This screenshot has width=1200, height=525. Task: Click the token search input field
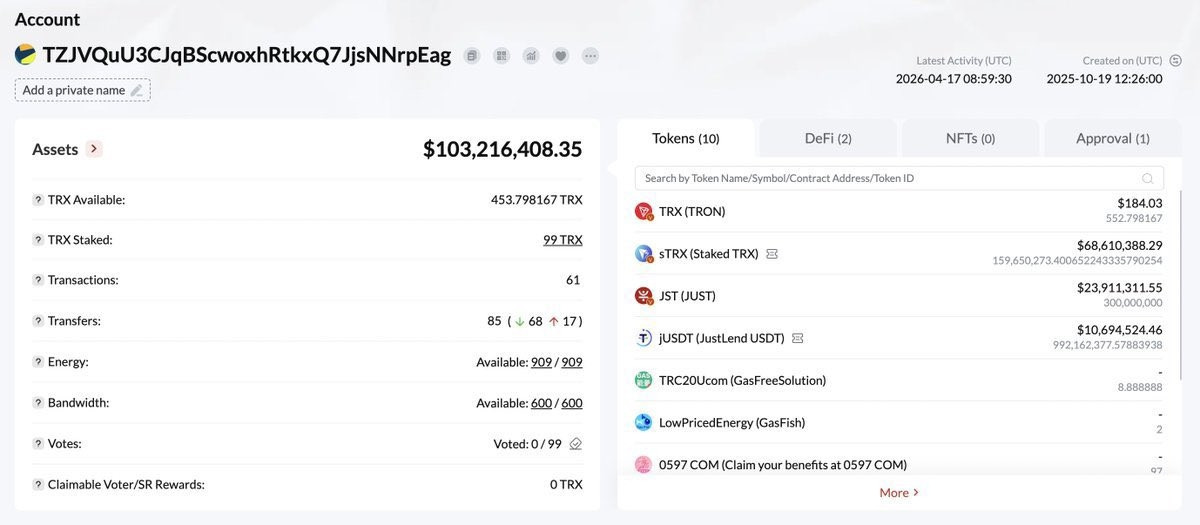pos(899,178)
